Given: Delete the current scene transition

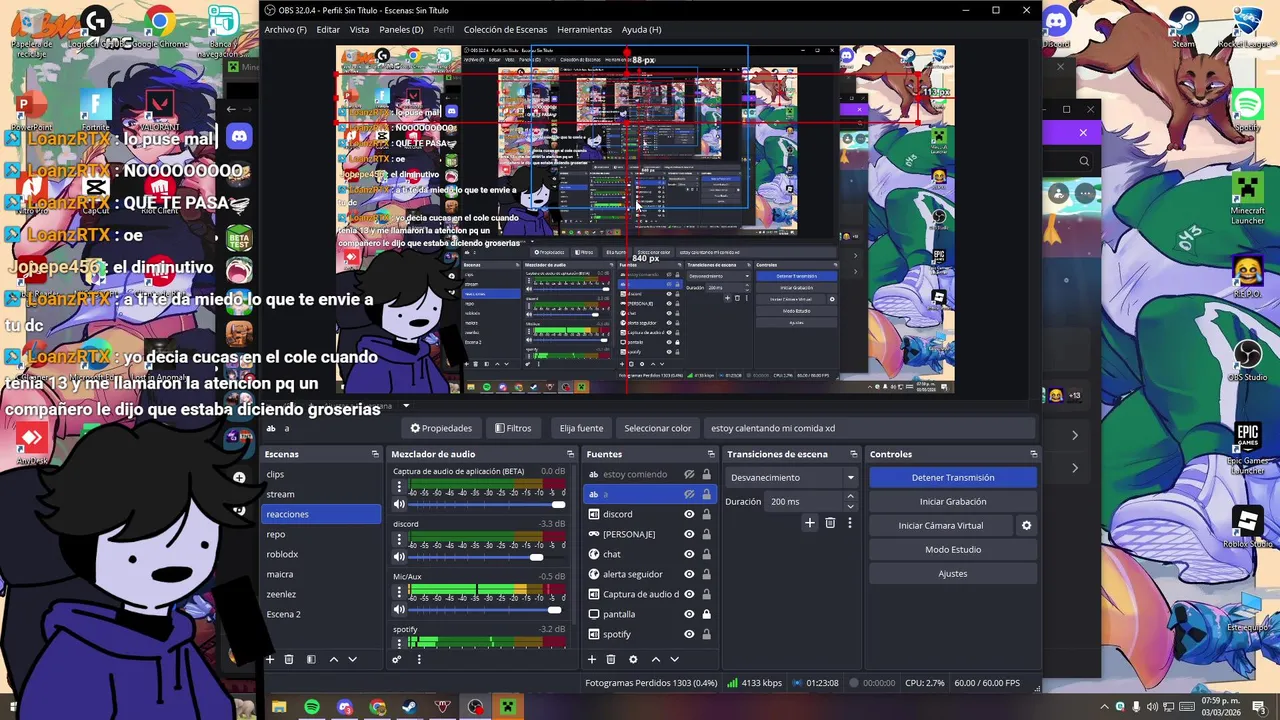Looking at the screenshot, I should tap(830, 523).
